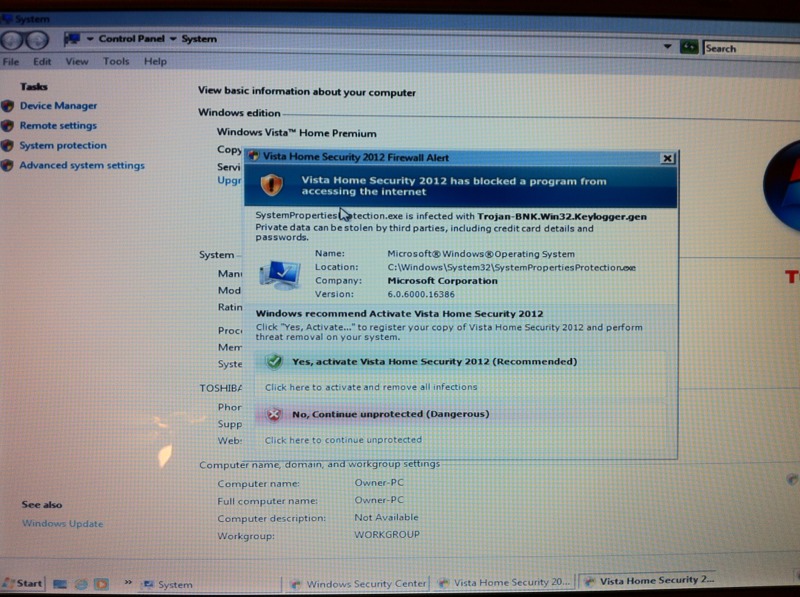This screenshot has height=597, width=800.
Task: Open the Edit menu
Action: tap(42, 62)
